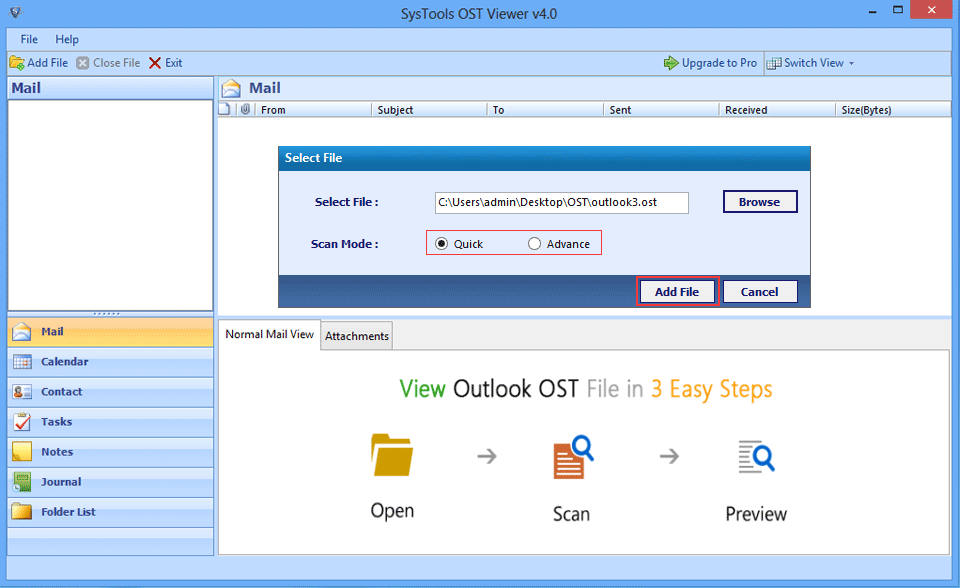
Task: Click the Mail envelope icon in list header
Action: click(x=231, y=89)
